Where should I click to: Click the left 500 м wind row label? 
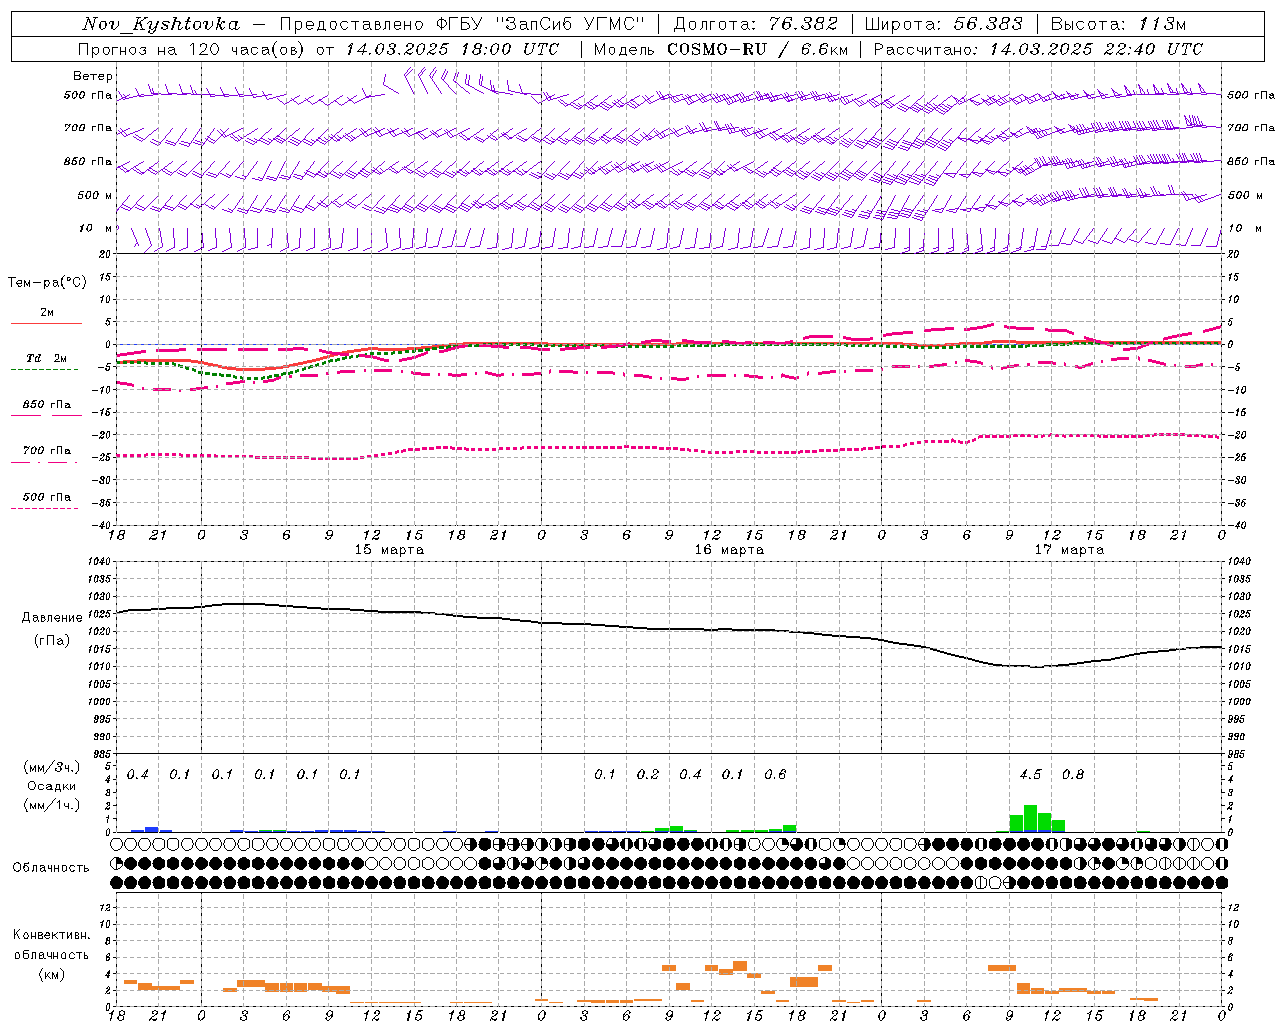[95, 195]
